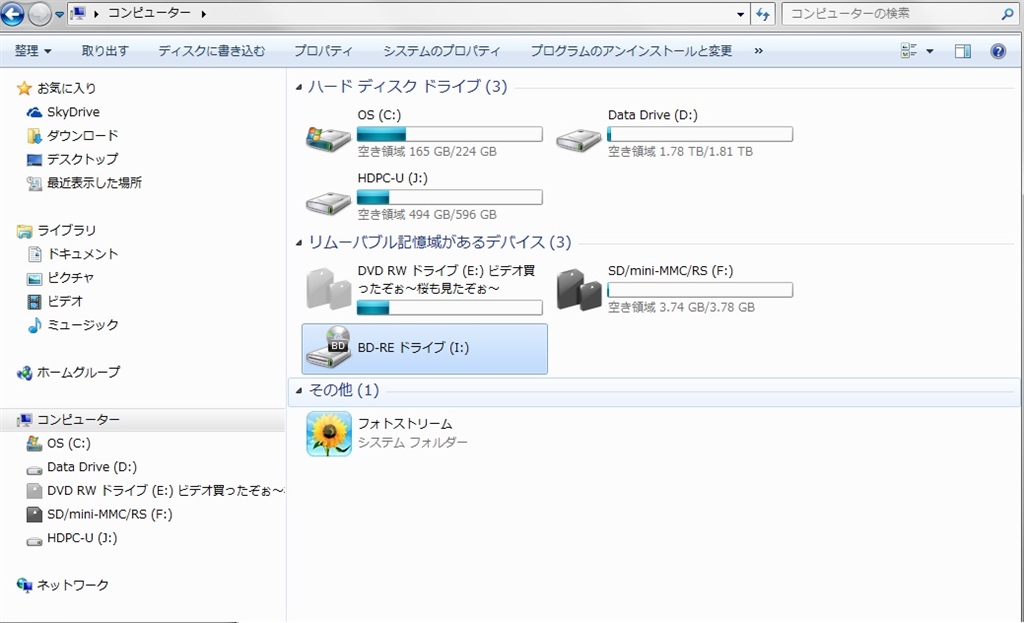Collapse the ハード ディスク ドライブ group

tap(298, 87)
